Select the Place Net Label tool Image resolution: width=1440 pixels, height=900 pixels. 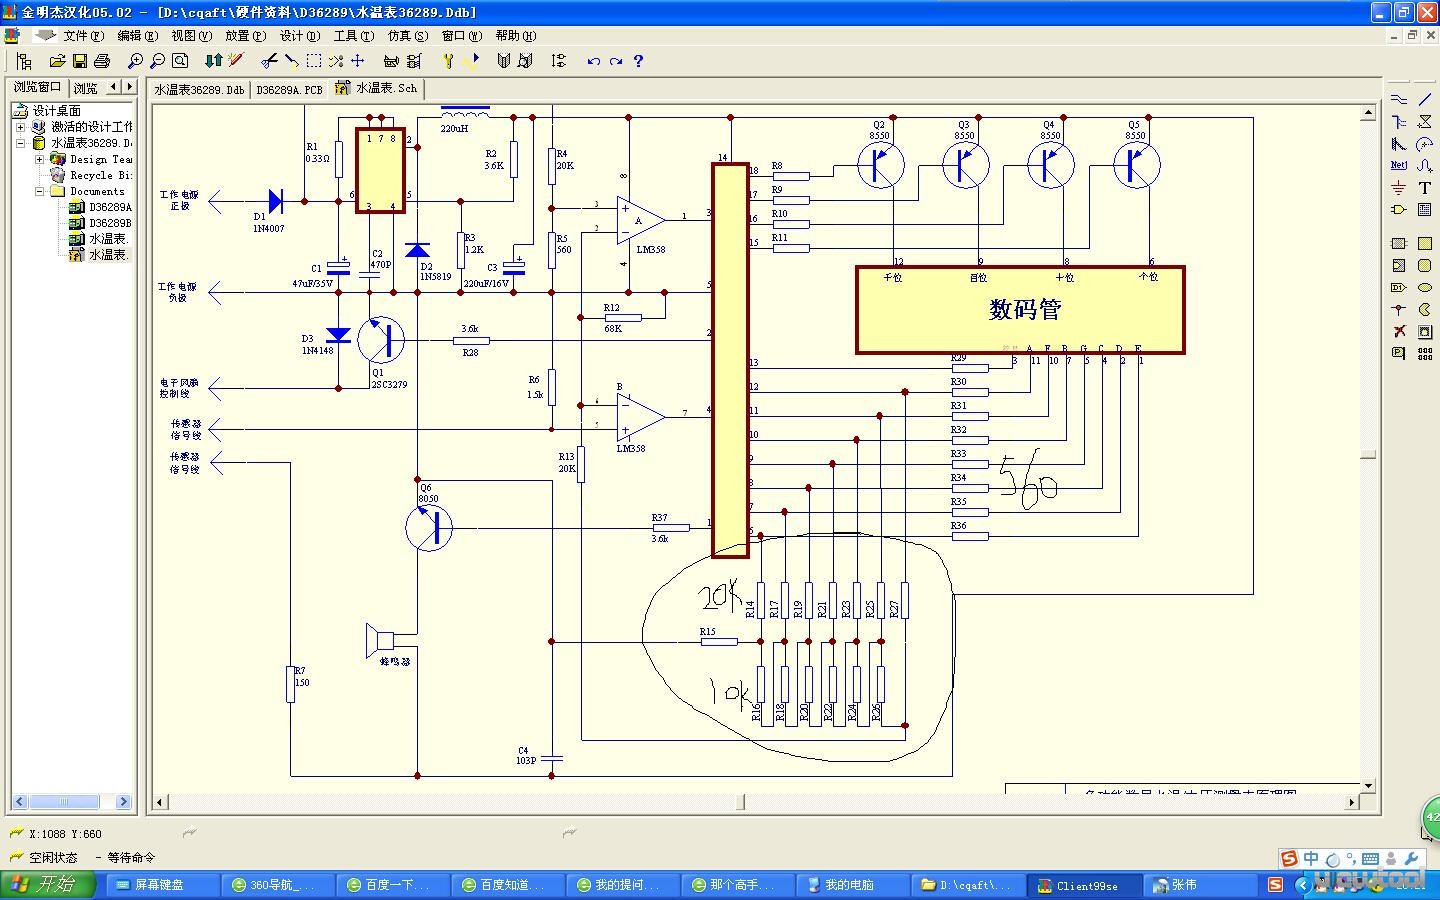[x=1398, y=165]
